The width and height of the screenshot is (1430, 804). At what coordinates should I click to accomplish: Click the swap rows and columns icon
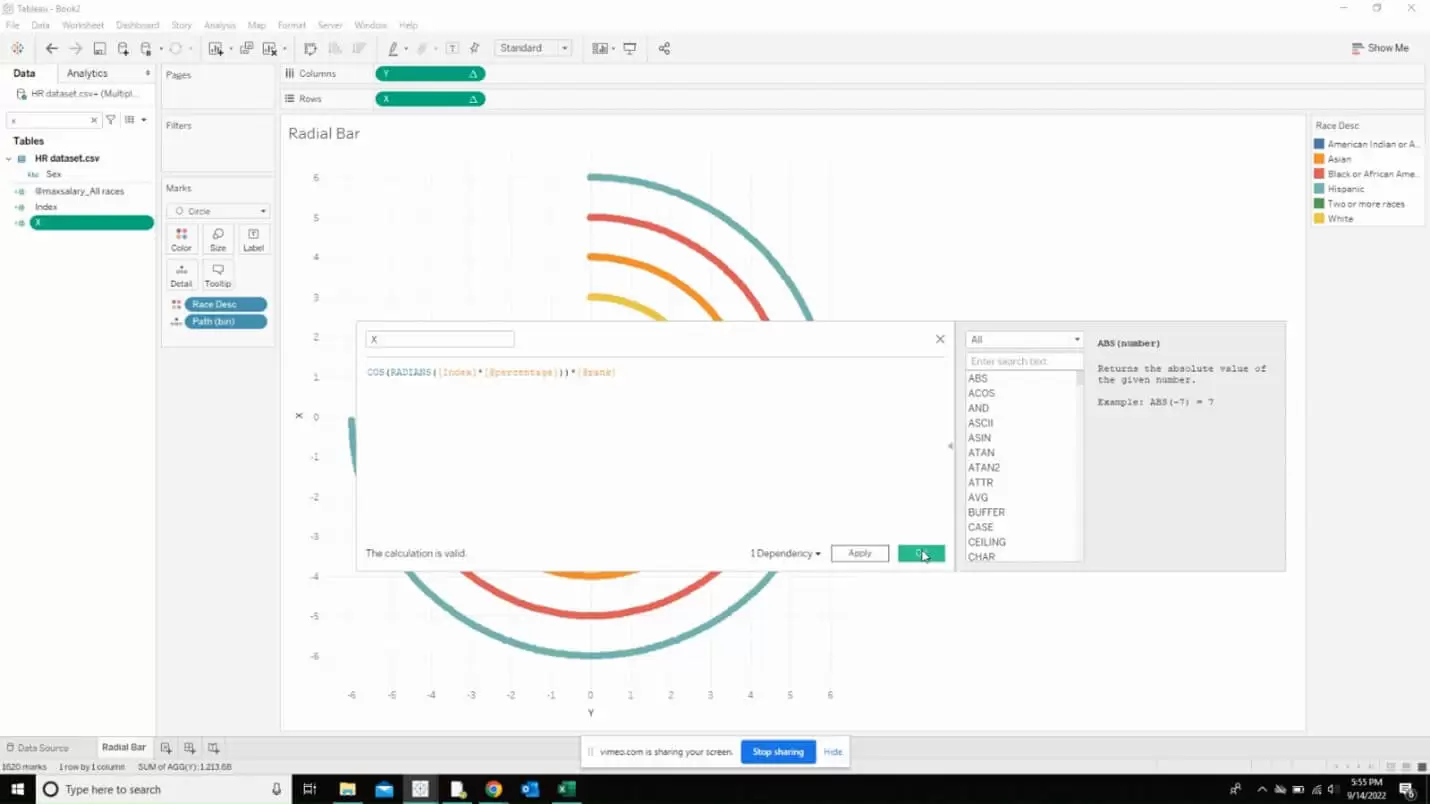pos(310,48)
